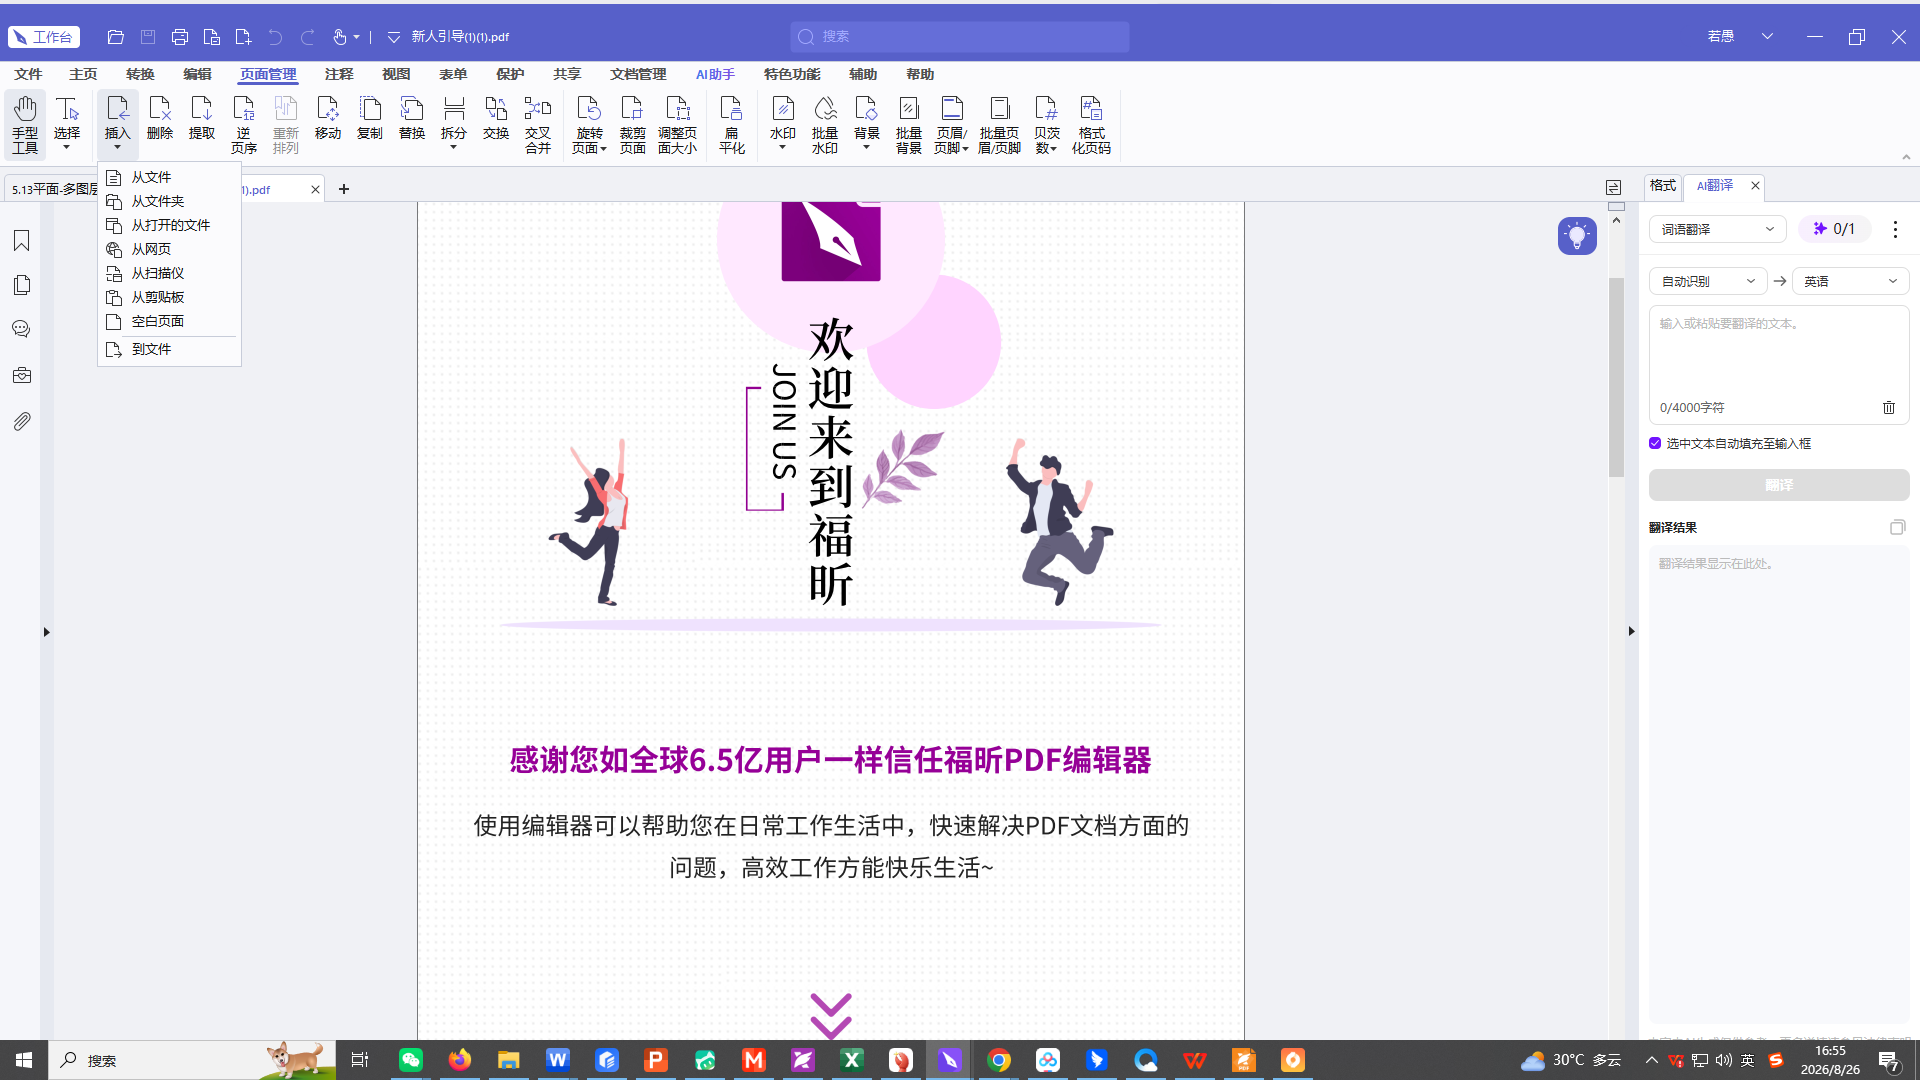The image size is (1920, 1080).
Task: Click the 工作台 button
Action: (x=44, y=37)
